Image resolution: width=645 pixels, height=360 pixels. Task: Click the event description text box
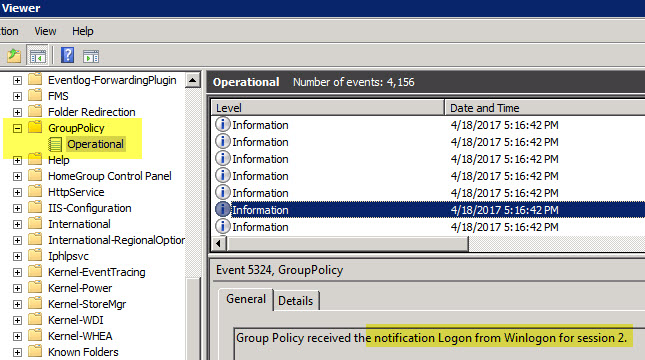pos(439,344)
